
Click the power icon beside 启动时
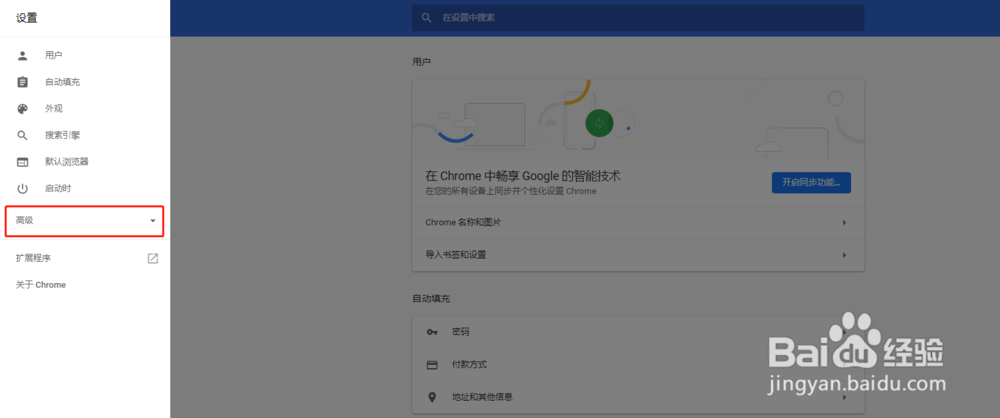[x=22, y=189]
